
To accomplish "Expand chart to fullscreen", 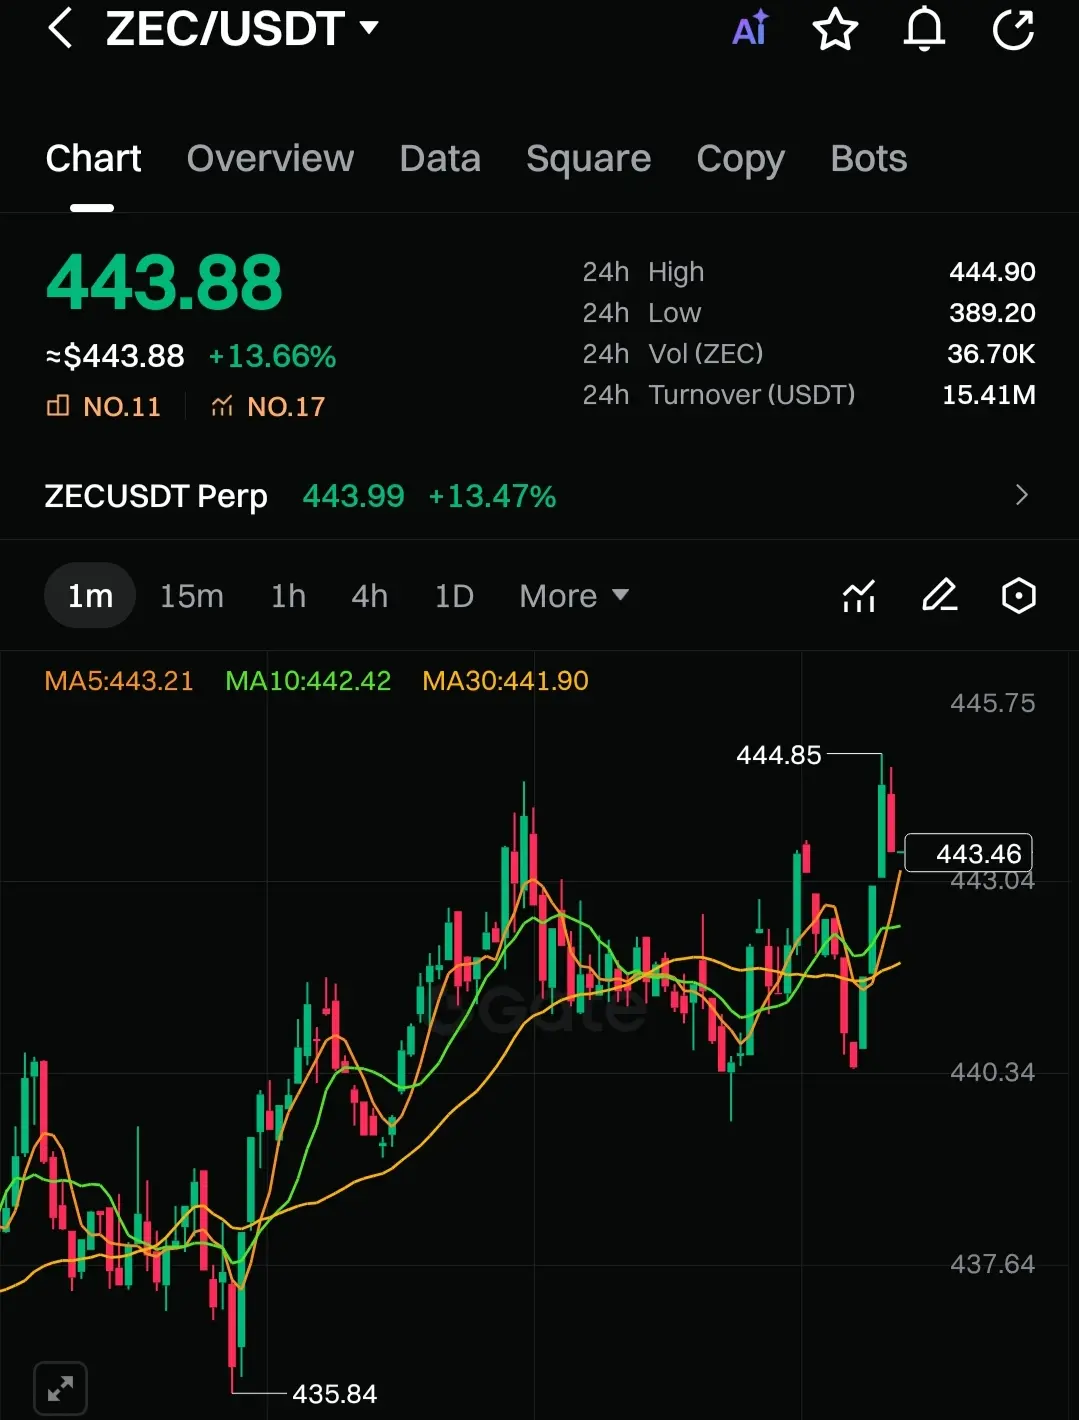I will 61,1388.
